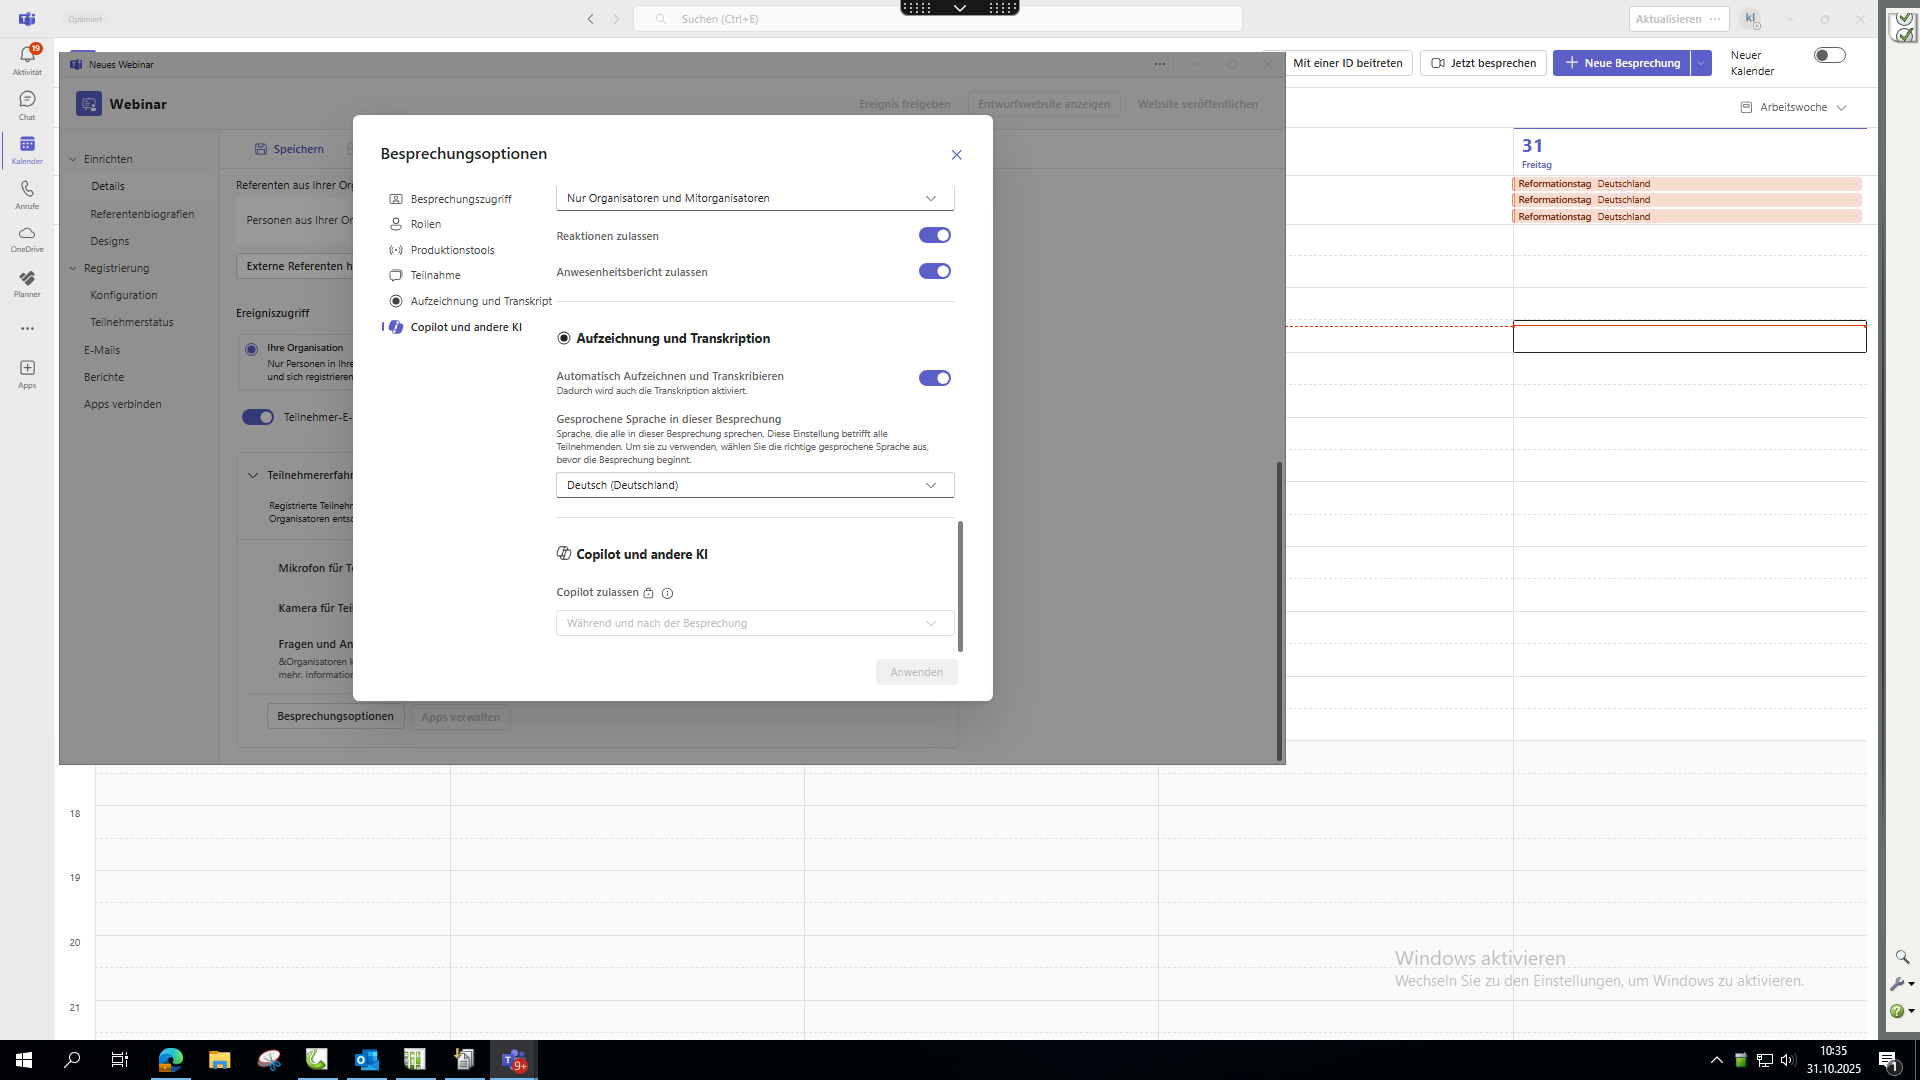Open the OneDrive cloud icon
The height and width of the screenshot is (1080, 1920).
click(27, 237)
